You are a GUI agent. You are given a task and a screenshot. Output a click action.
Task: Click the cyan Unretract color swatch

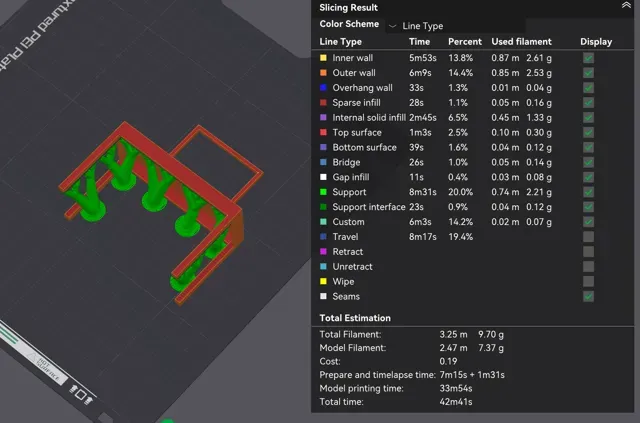[323, 266]
